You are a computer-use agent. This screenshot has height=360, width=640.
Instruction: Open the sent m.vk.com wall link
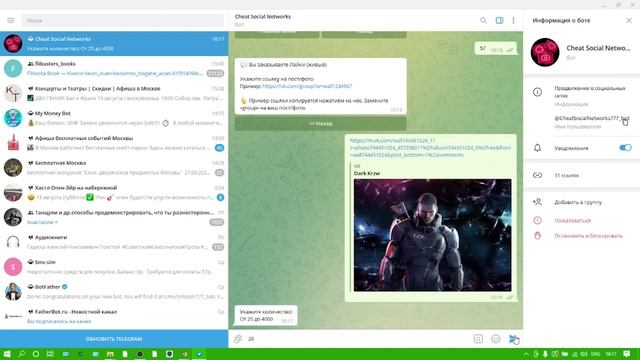(x=430, y=148)
